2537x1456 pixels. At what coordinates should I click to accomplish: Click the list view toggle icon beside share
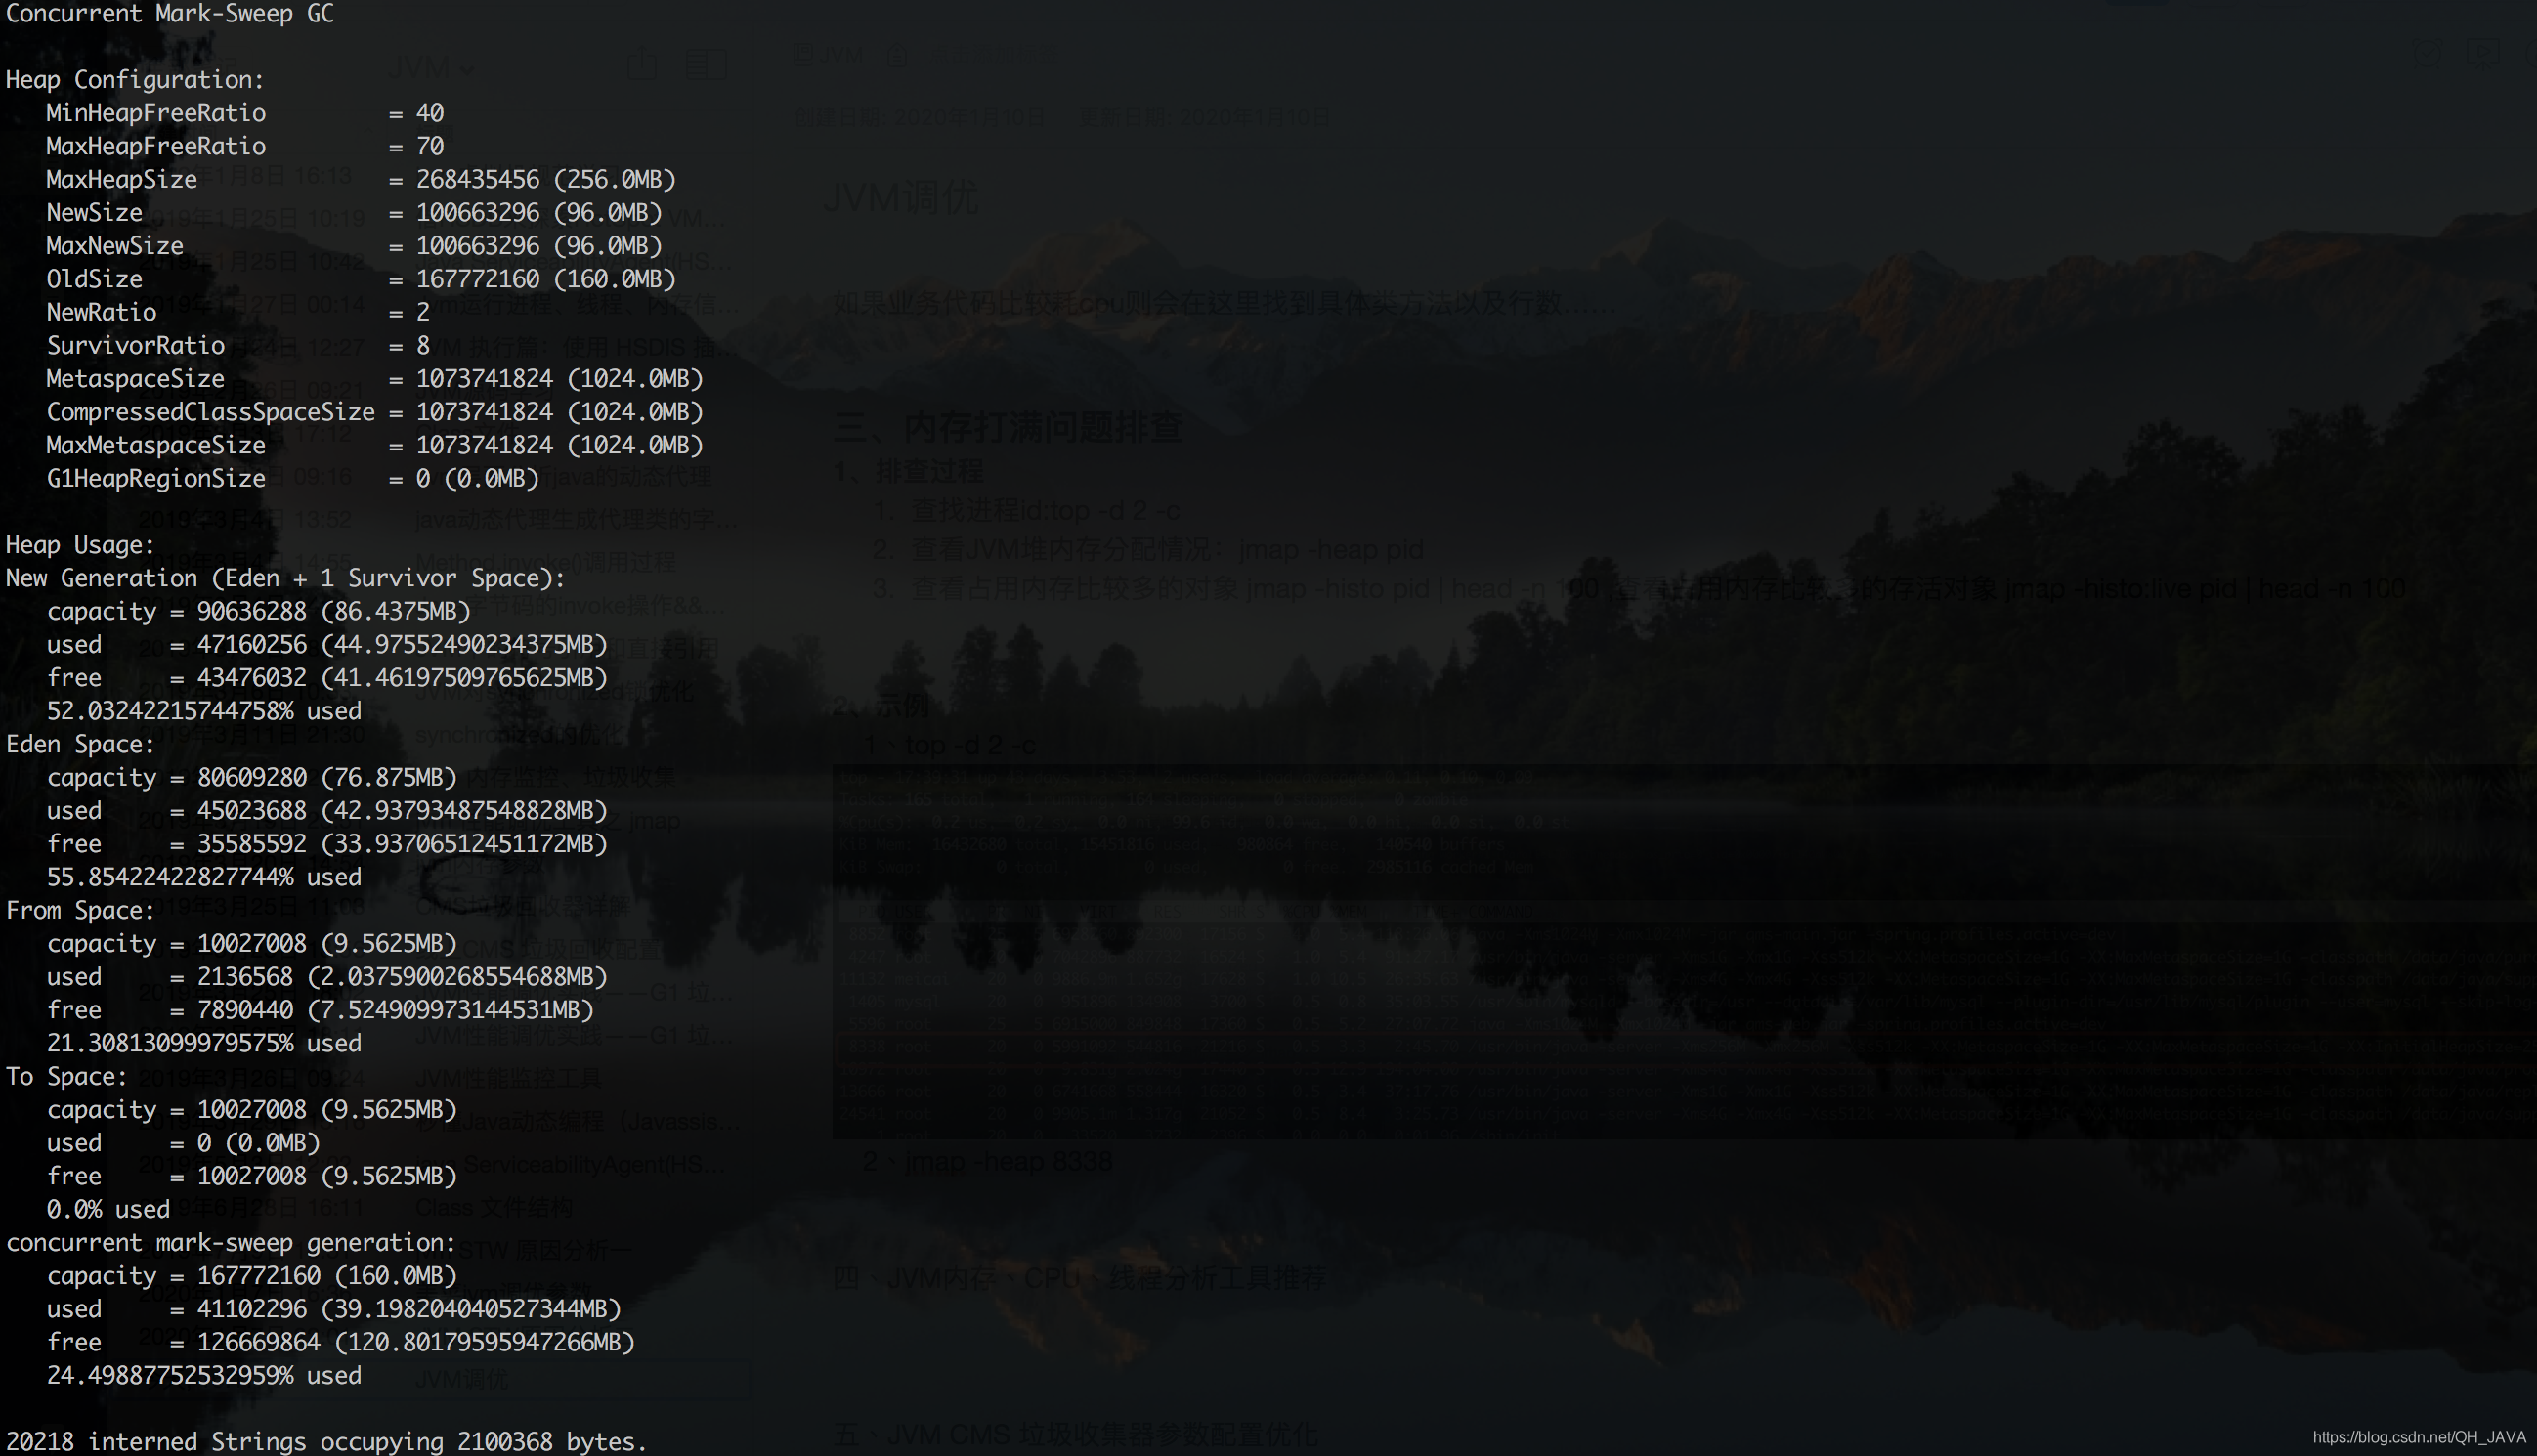[x=705, y=64]
